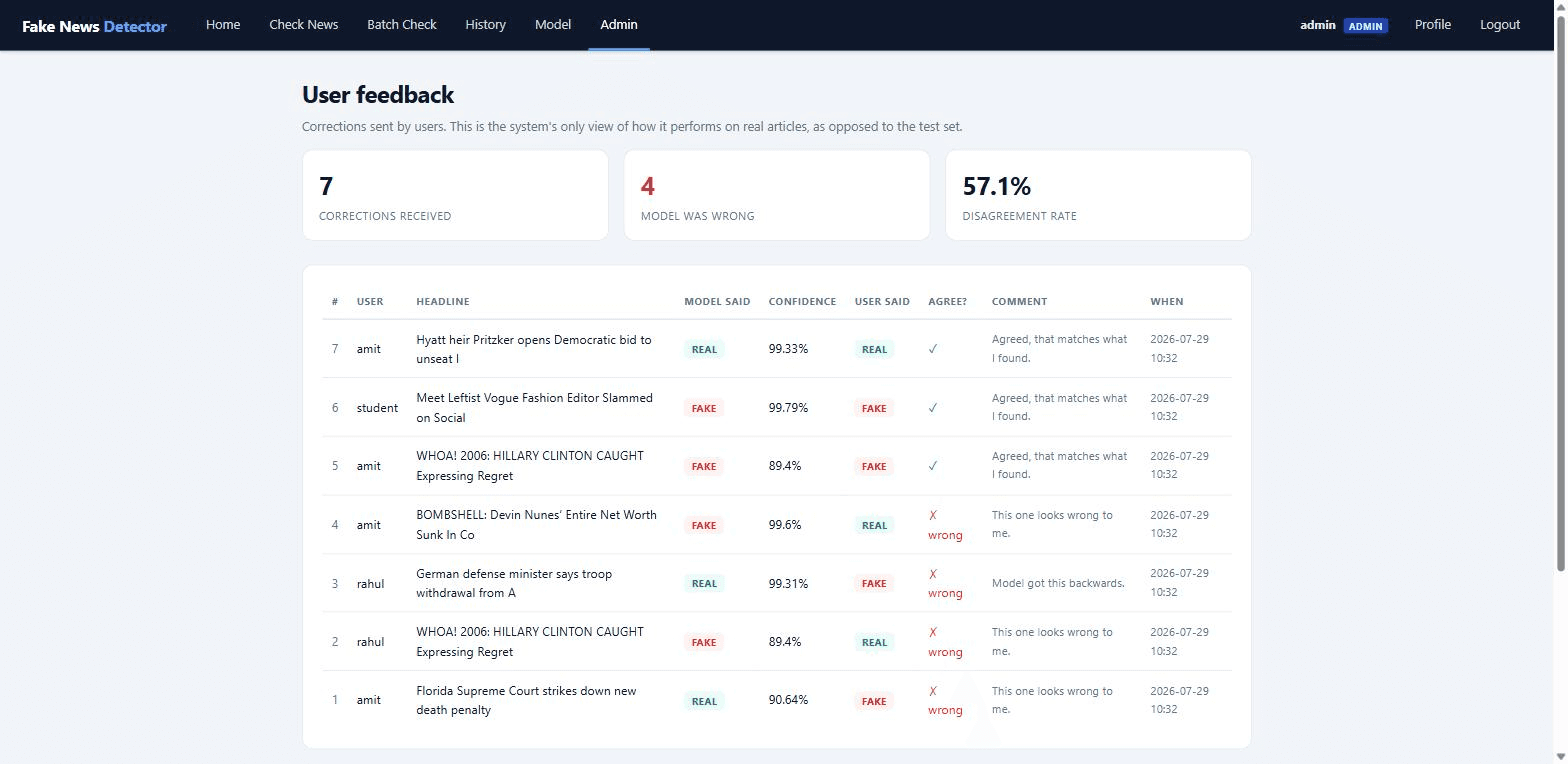This screenshot has height=764, width=1568.
Task: Click the user REAL badge in row 2
Action: 874,642
